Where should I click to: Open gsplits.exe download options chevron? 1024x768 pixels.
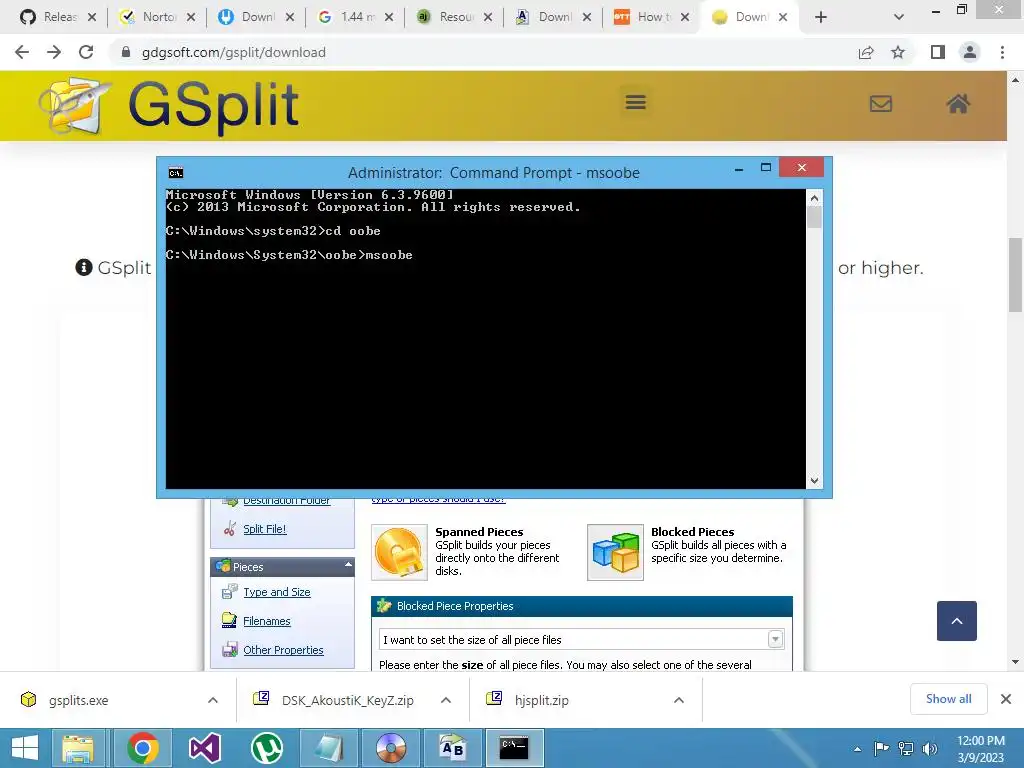click(213, 700)
